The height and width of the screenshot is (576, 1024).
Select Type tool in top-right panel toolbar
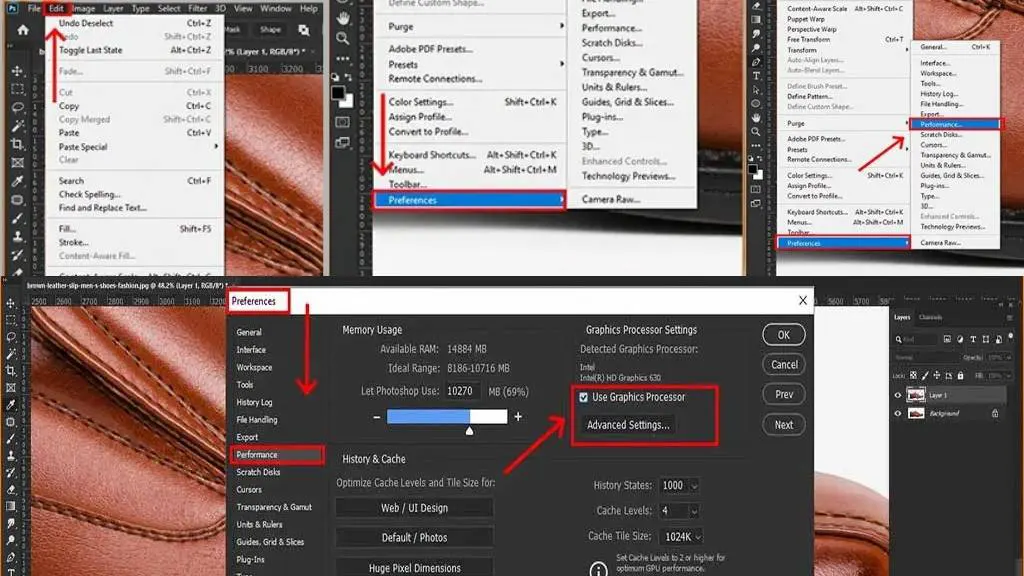tap(756, 76)
